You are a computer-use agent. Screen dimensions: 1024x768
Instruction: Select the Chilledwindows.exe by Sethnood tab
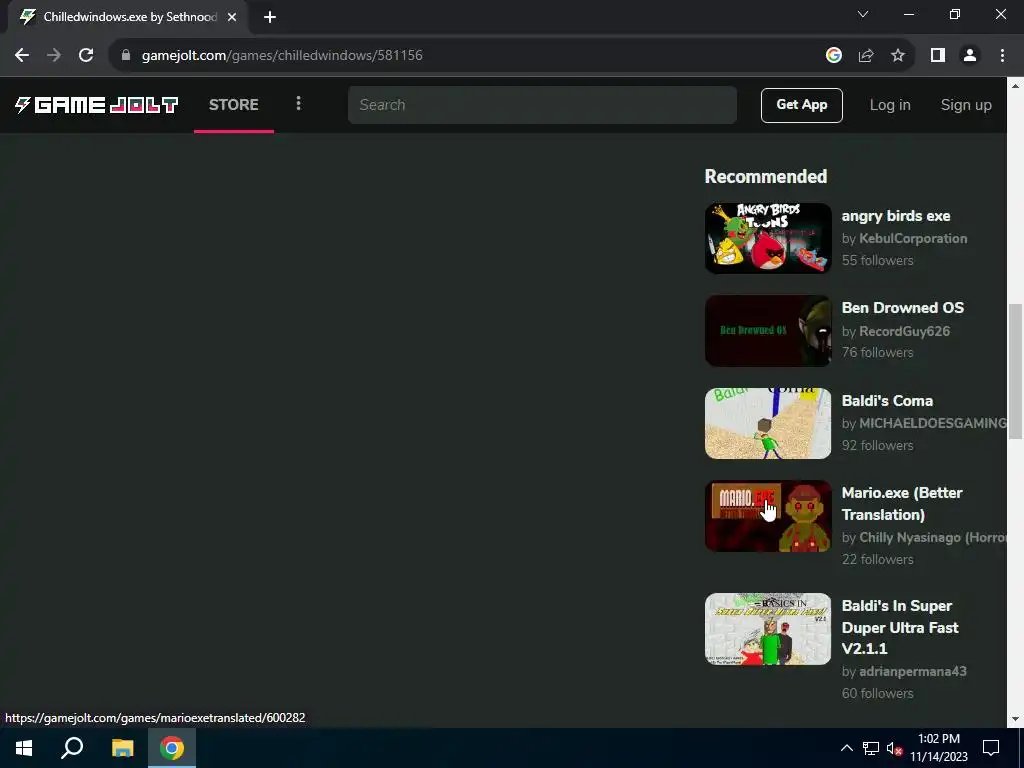click(x=129, y=18)
